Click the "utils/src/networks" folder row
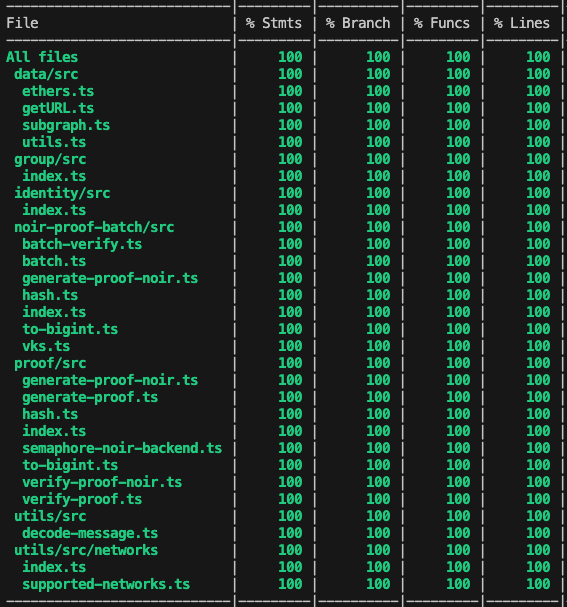Screen dimensions: 567x607 [x=86, y=550]
